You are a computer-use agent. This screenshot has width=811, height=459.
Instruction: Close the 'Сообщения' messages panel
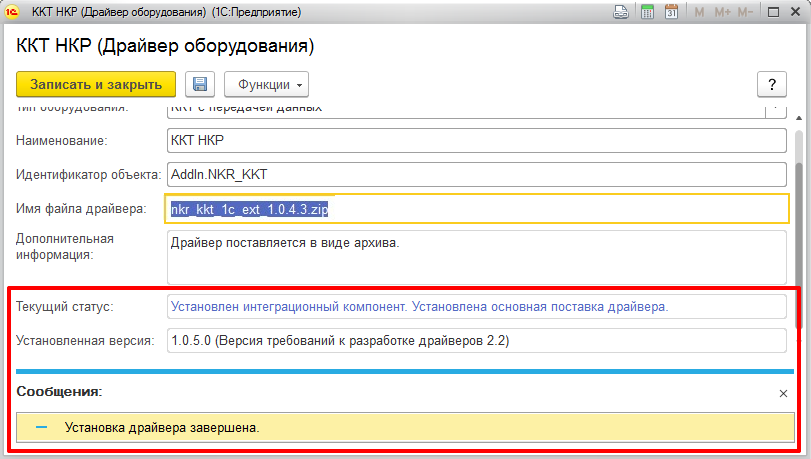[x=783, y=394]
